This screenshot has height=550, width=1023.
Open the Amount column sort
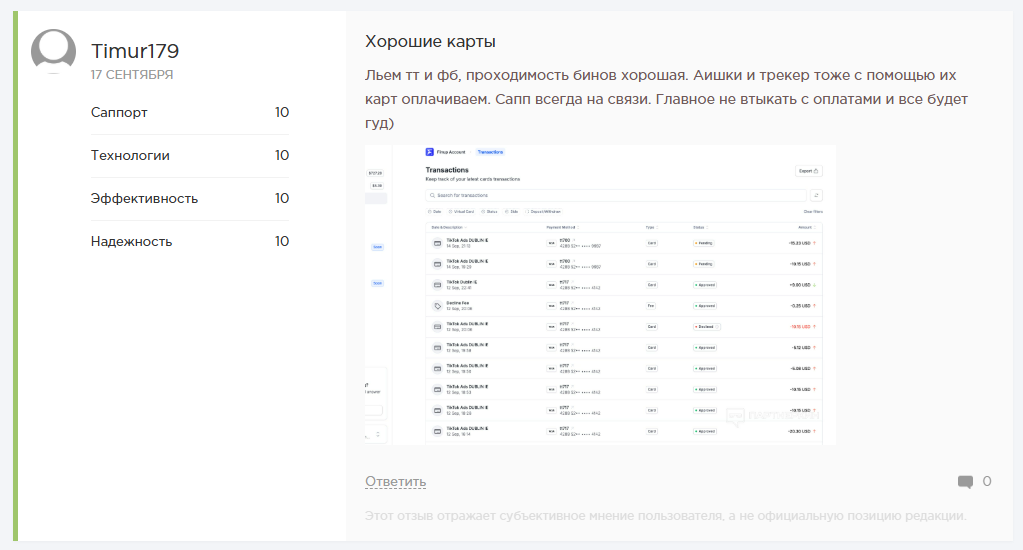pyautogui.click(x=807, y=228)
